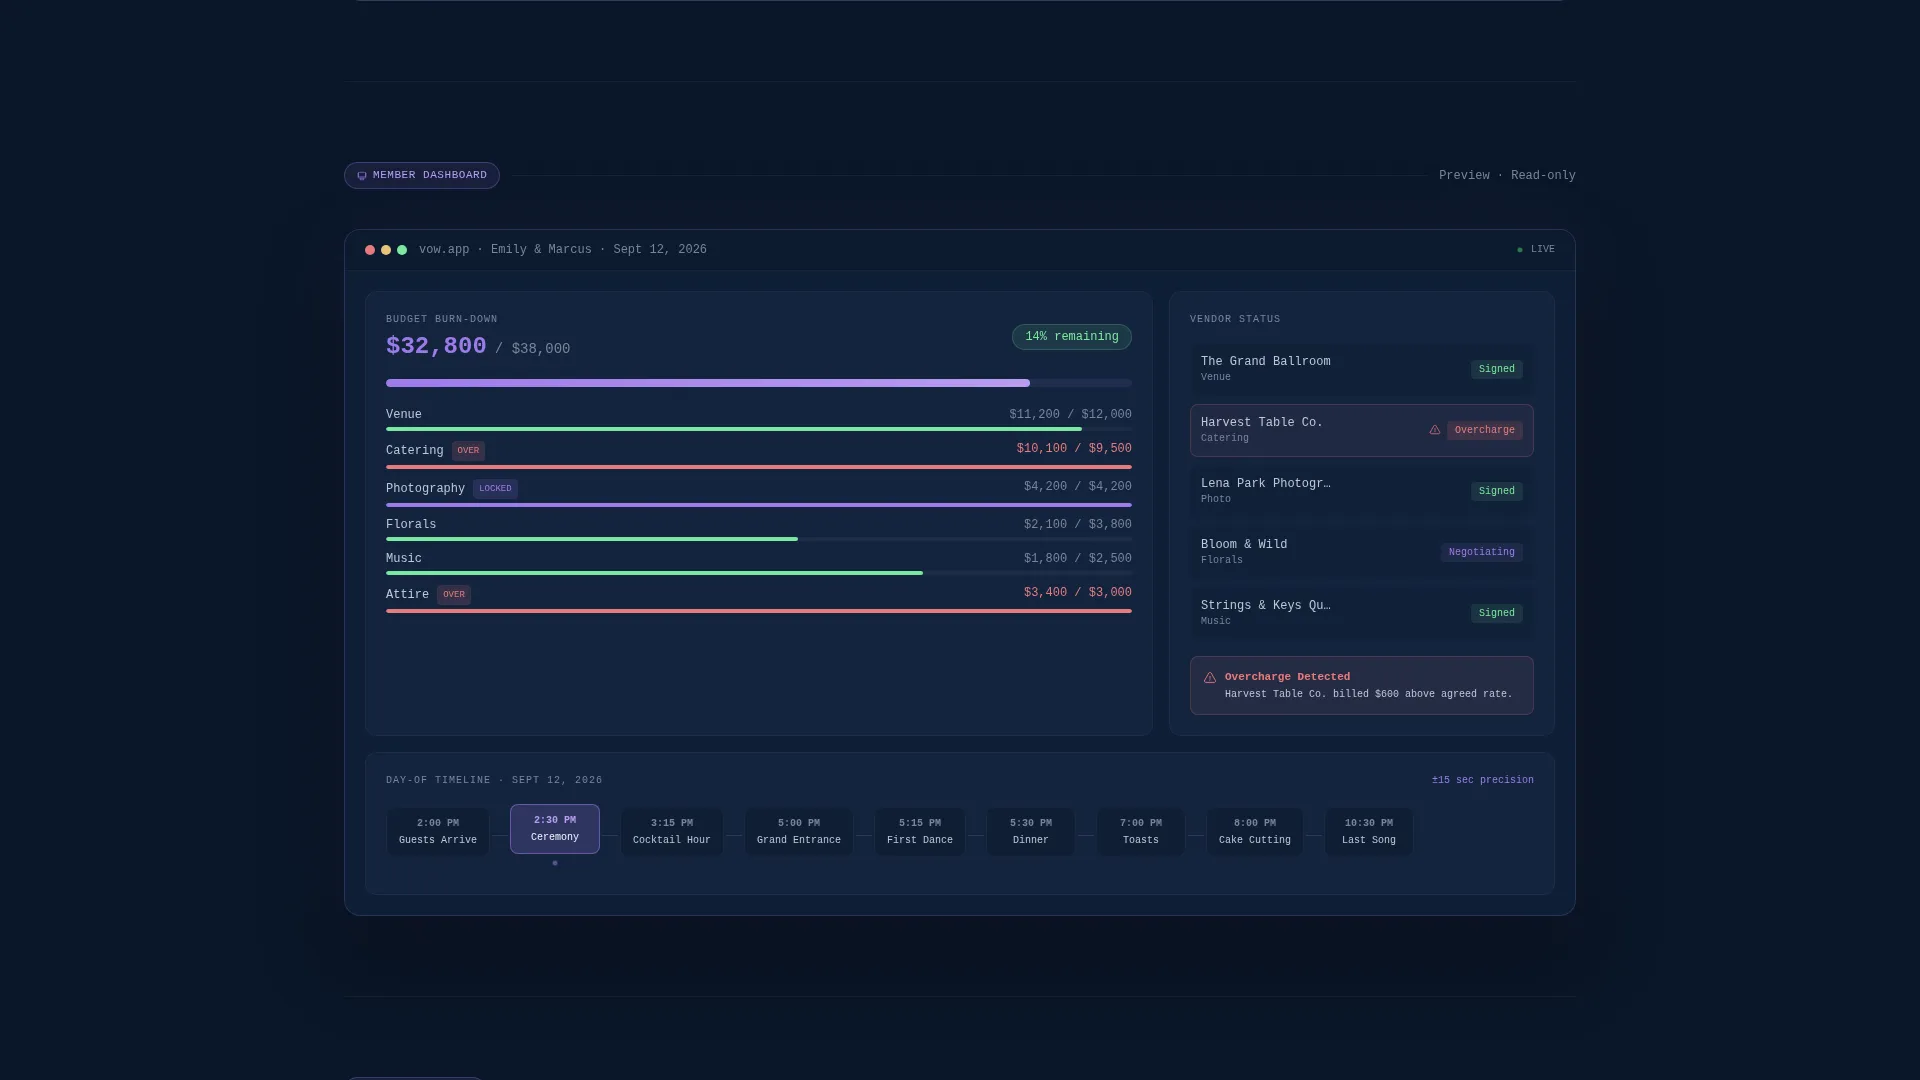Select the 2:30 PM Ceremony event
The height and width of the screenshot is (1080, 1920).
[x=555, y=829]
